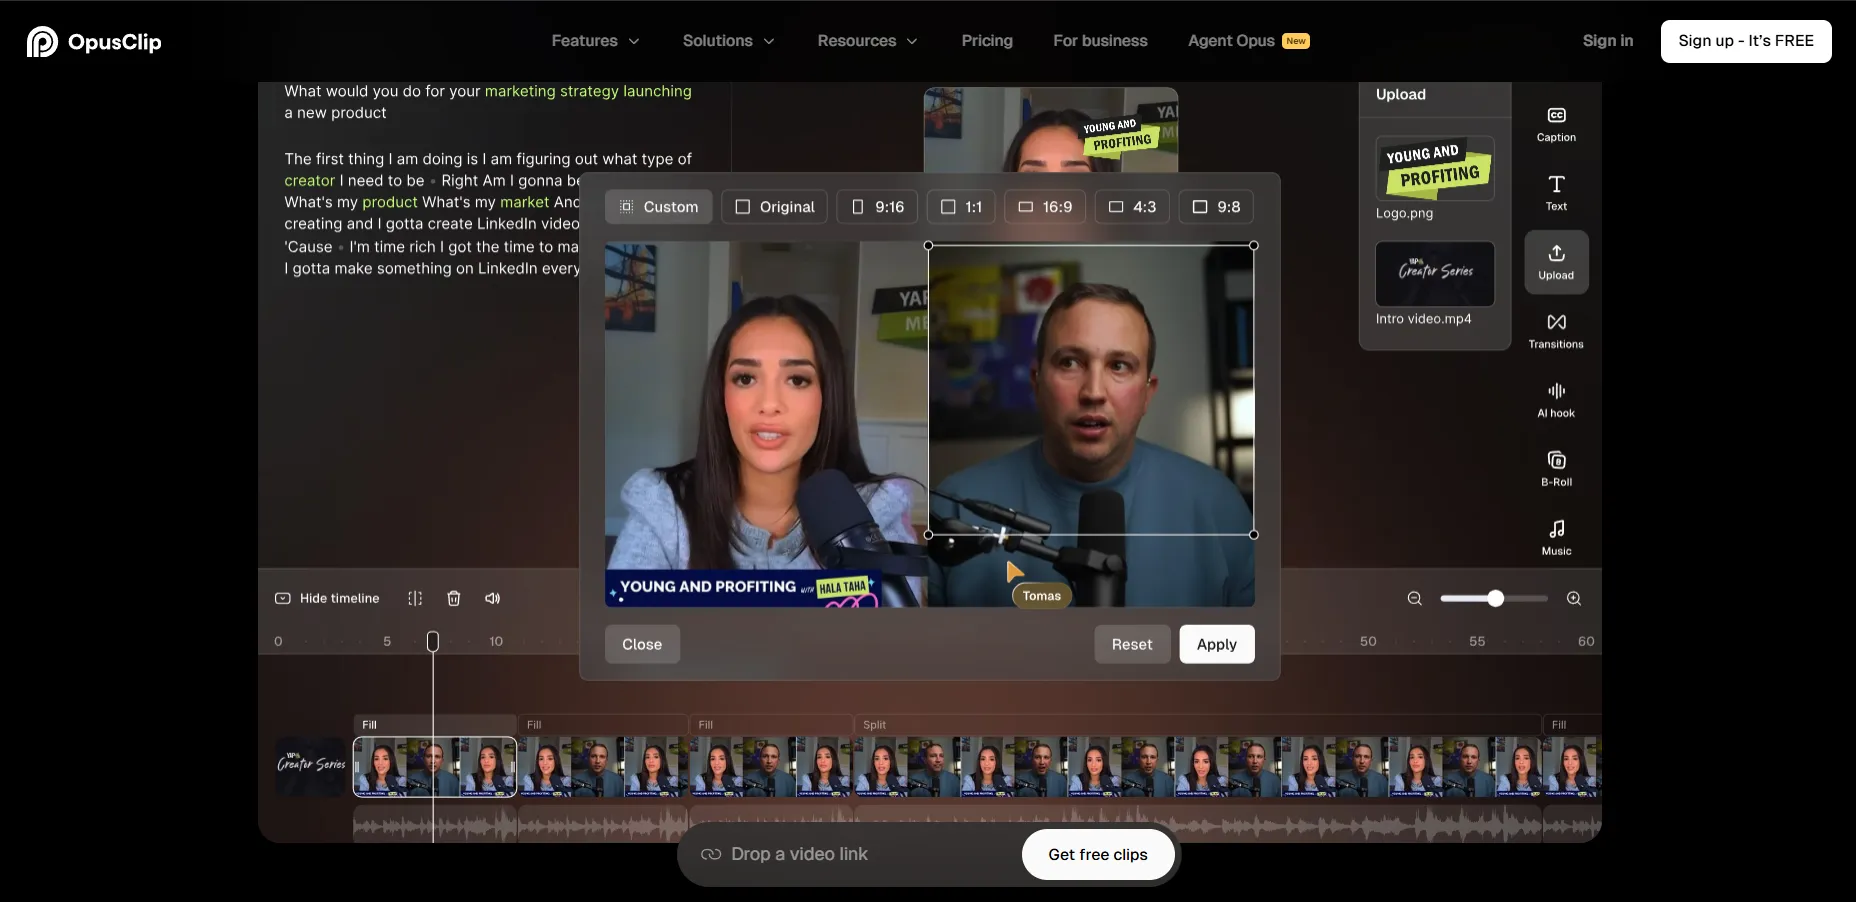Select the 16:9 aspect ratio
This screenshot has width=1856, height=902.
point(1045,207)
